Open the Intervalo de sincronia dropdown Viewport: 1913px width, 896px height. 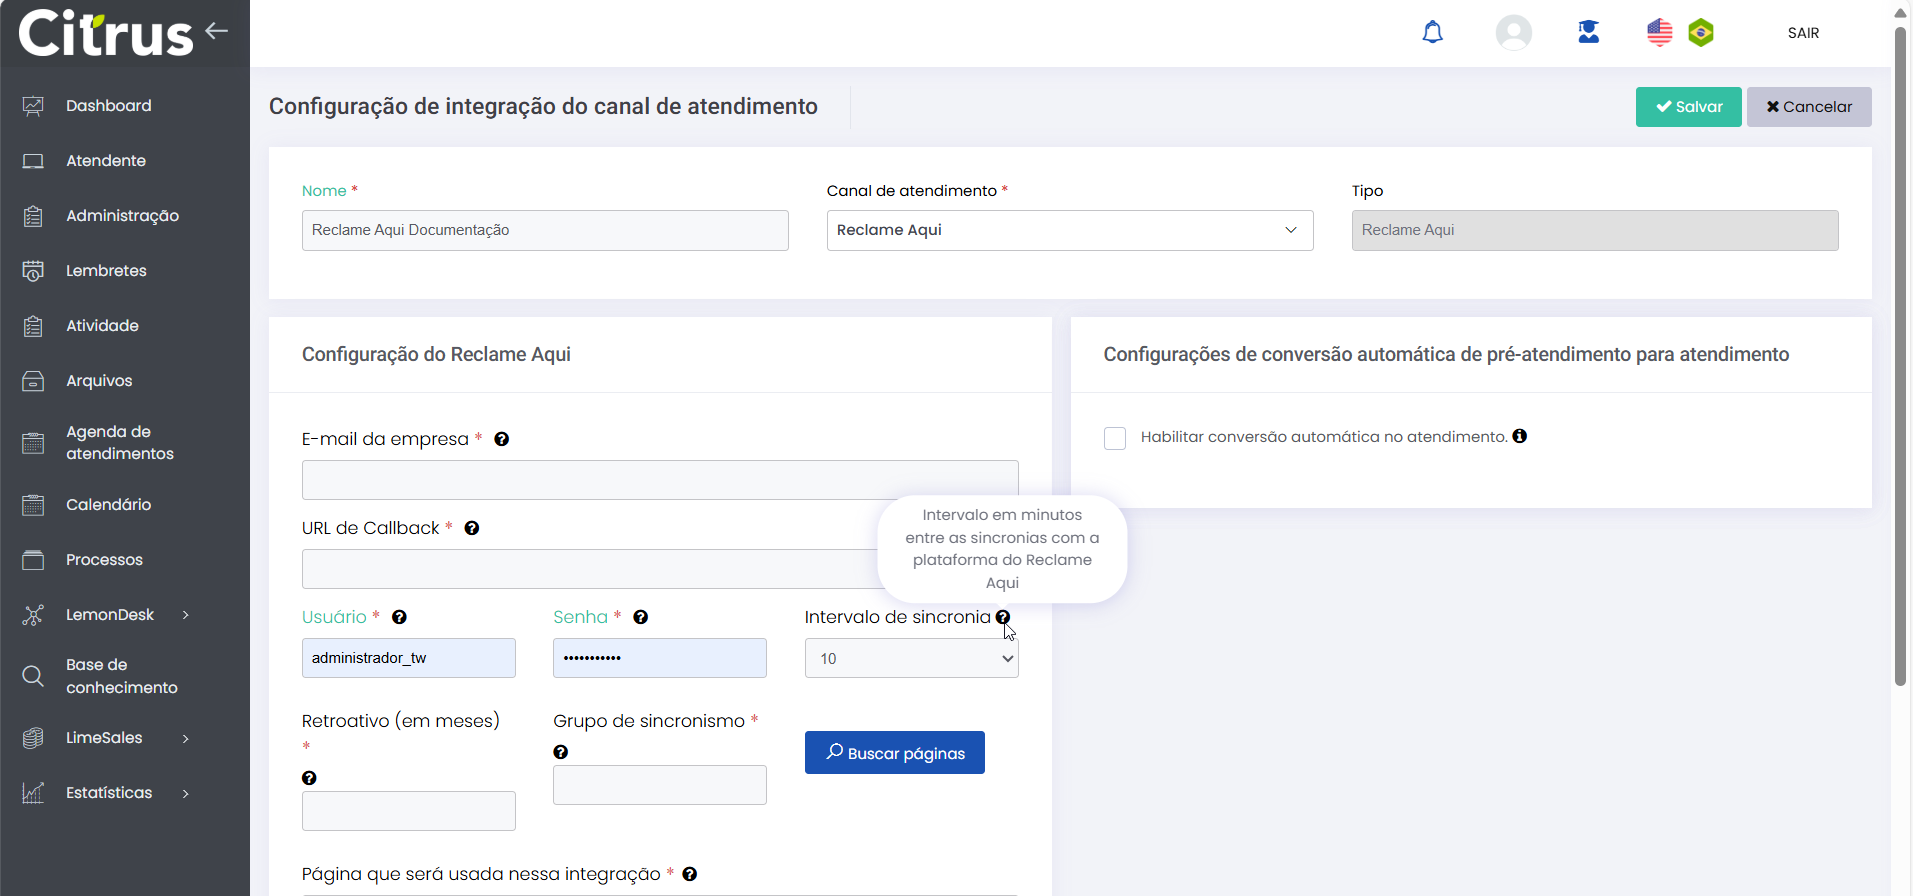pos(911,658)
